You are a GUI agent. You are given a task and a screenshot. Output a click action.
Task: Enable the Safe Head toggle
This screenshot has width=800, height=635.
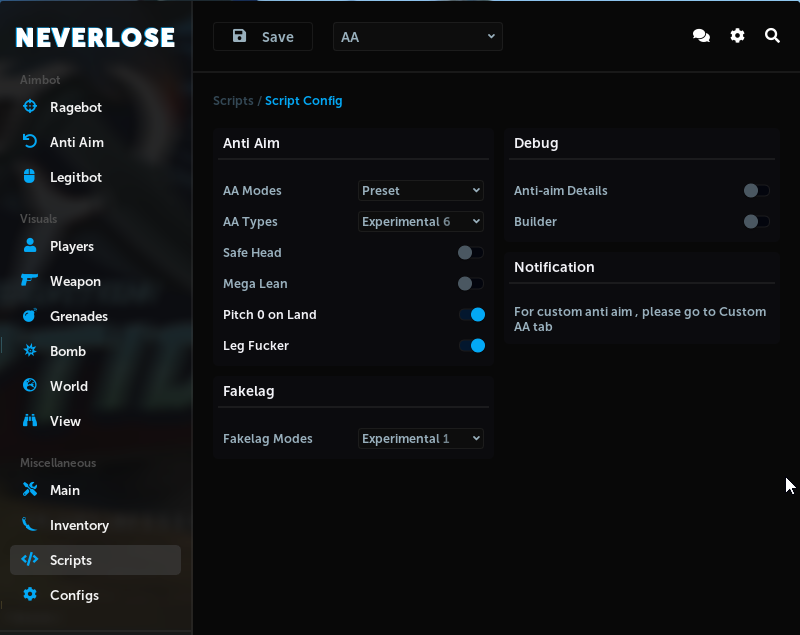470,253
